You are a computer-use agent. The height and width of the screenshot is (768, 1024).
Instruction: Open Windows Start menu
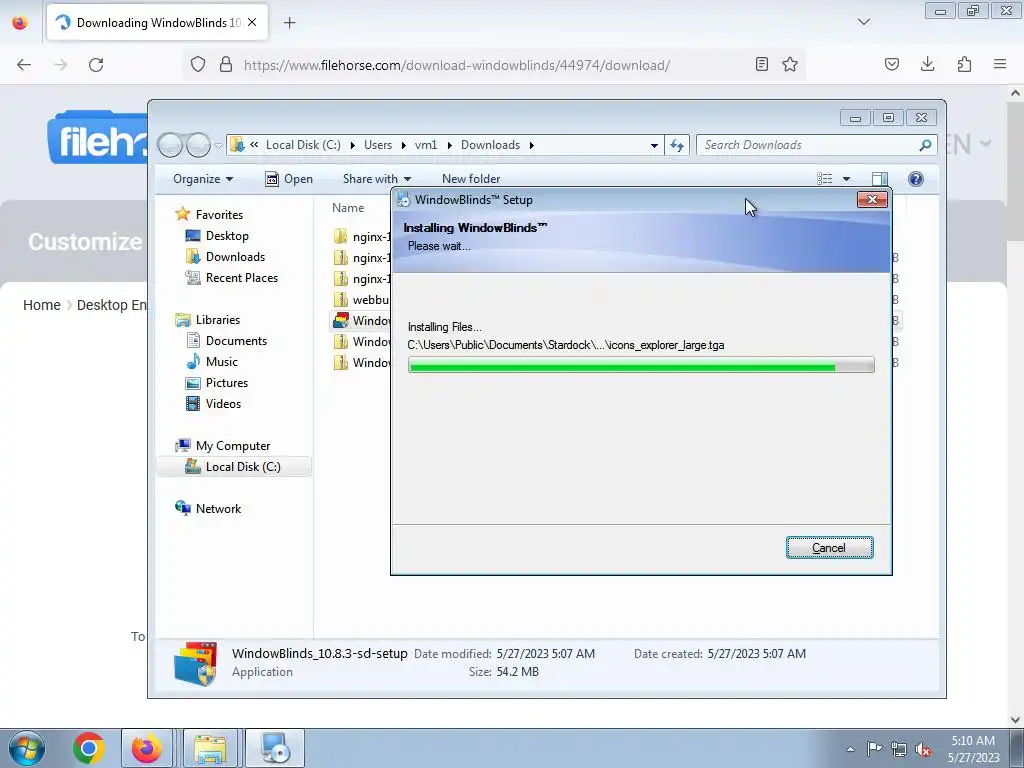click(26, 748)
